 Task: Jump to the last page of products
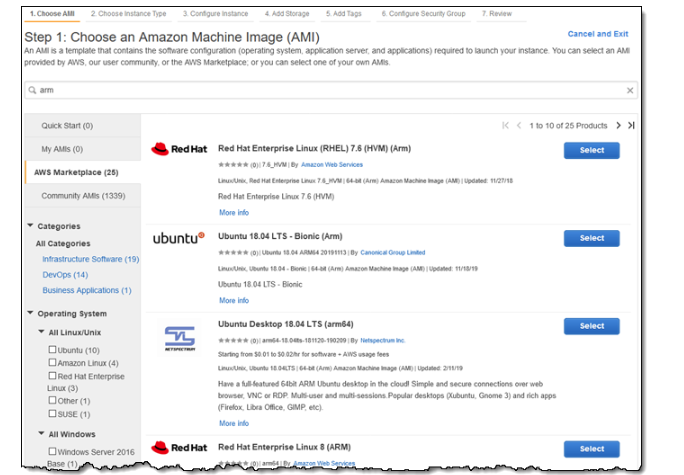631,126
